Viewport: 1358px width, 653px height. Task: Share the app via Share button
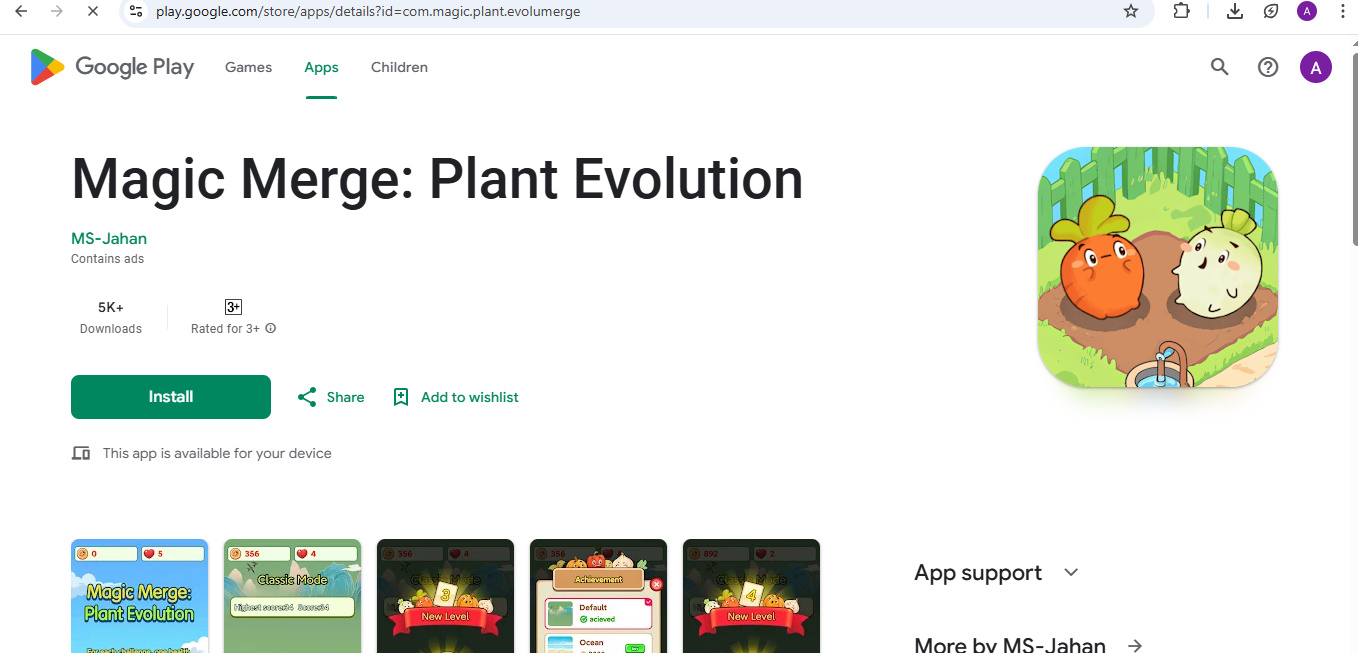(331, 397)
